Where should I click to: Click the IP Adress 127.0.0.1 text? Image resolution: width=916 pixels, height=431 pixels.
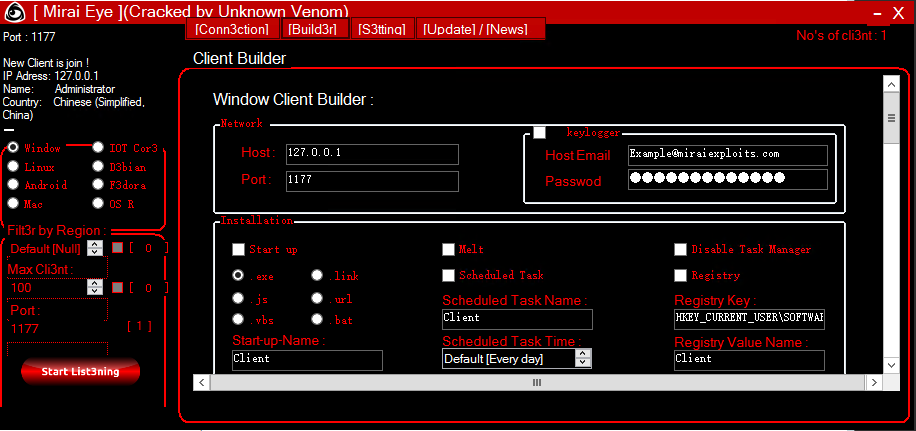click(51, 76)
